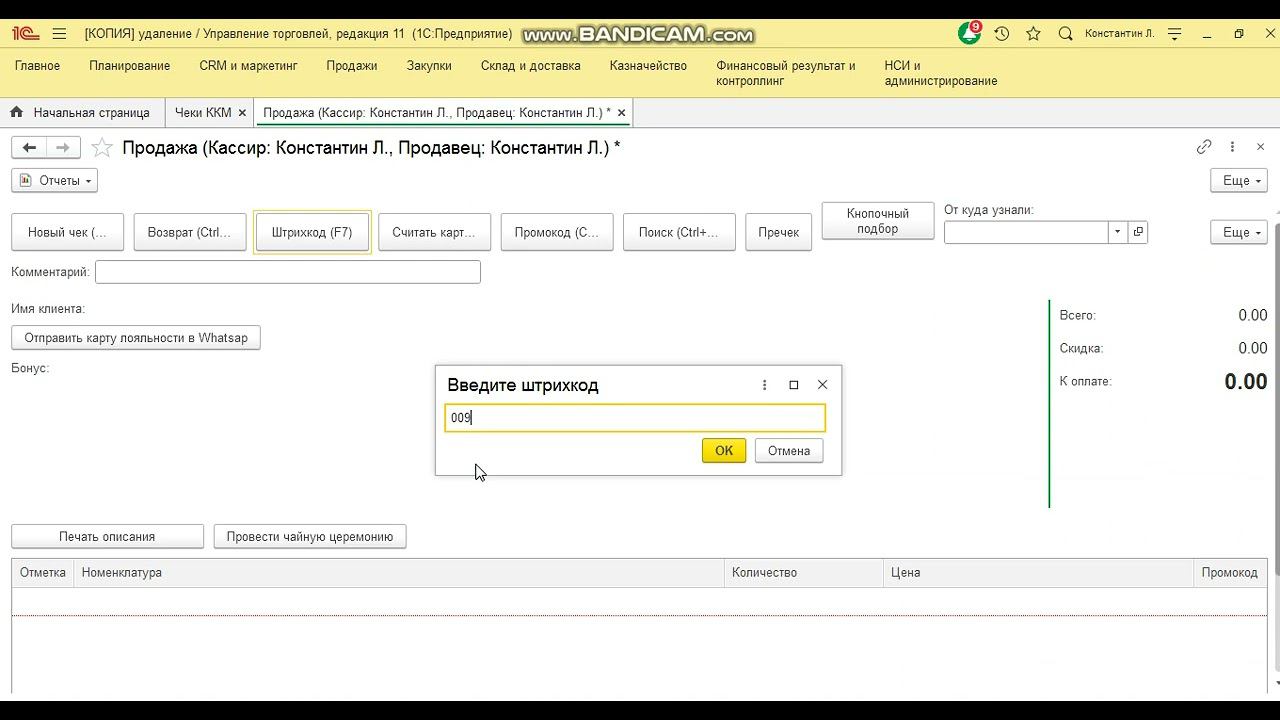The height and width of the screenshot is (720, 1280).
Task: Click the user name Константин Л.
Action: (x=1119, y=34)
